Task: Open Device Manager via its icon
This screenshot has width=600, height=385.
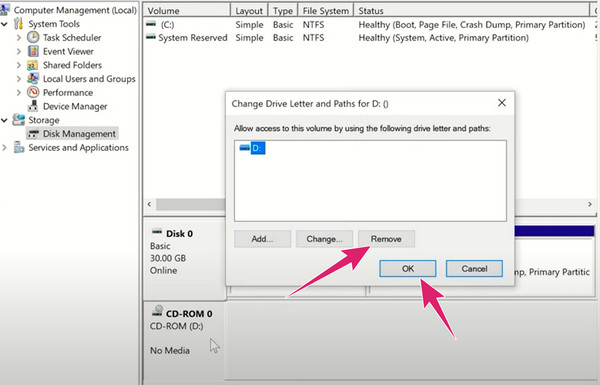Action: pyautogui.click(x=33, y=106)
